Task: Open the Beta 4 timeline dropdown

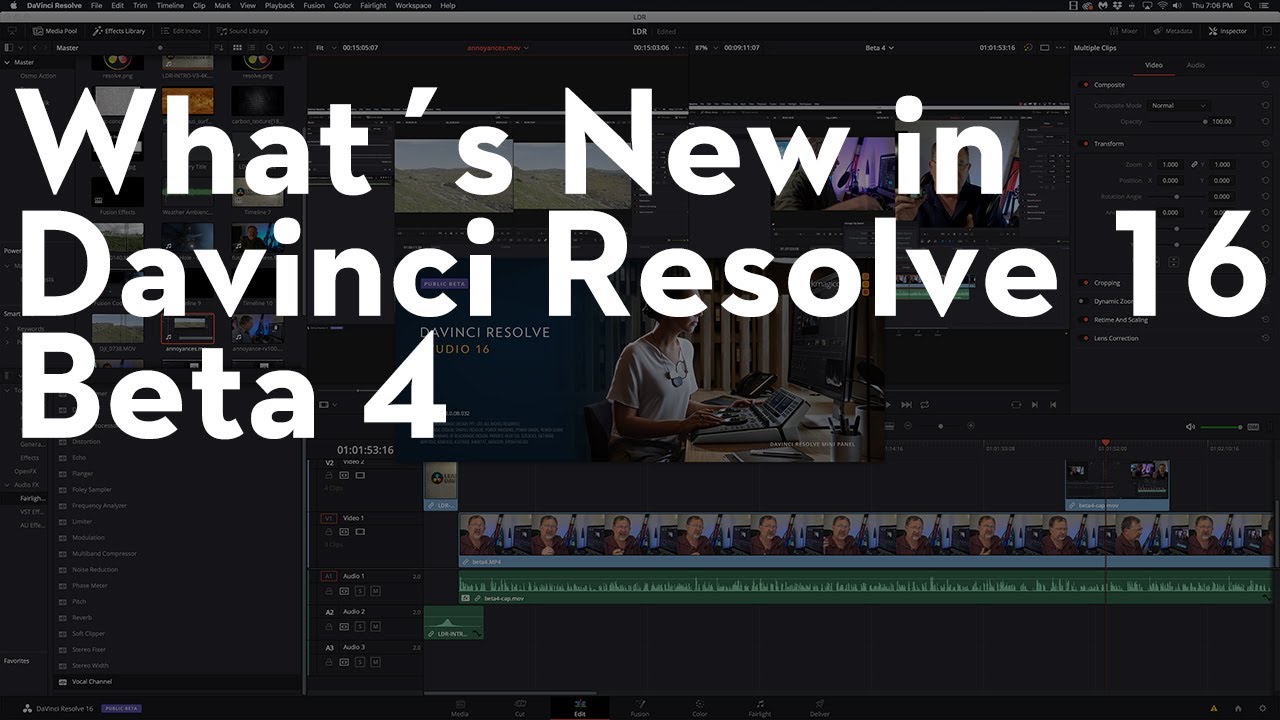Action: (x=878, y=47)
